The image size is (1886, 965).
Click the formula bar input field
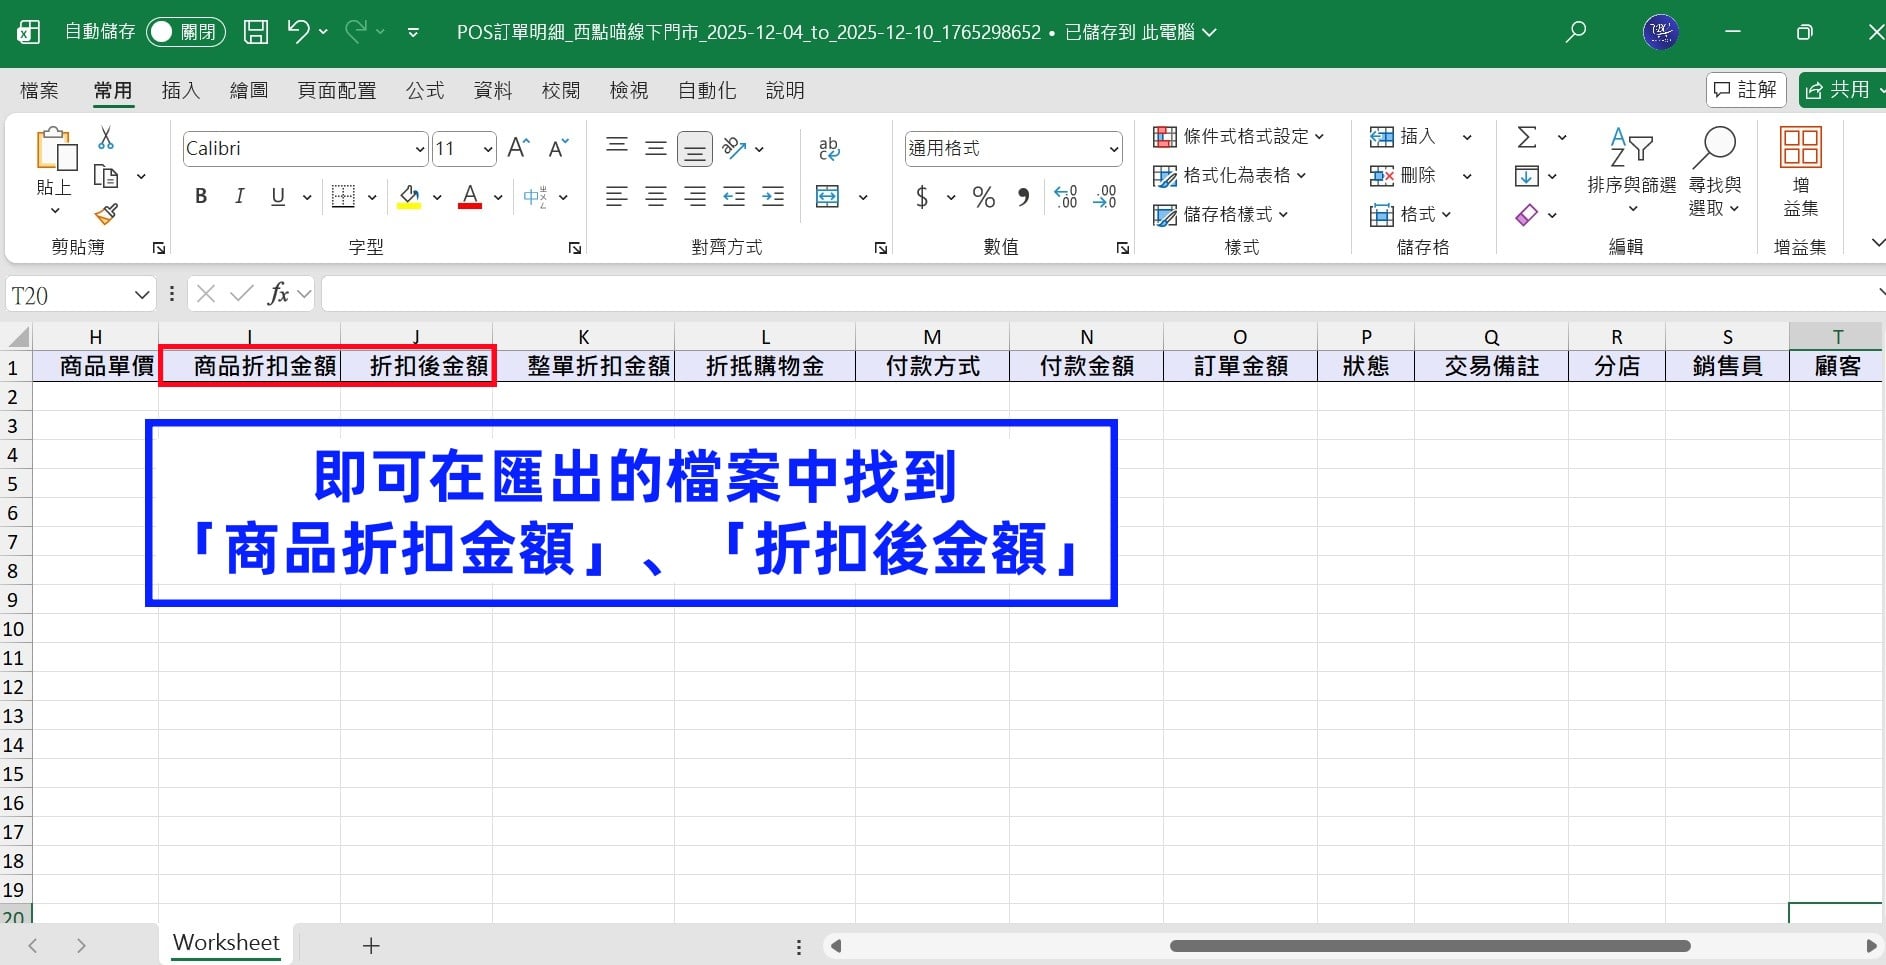coord(1098,294)
